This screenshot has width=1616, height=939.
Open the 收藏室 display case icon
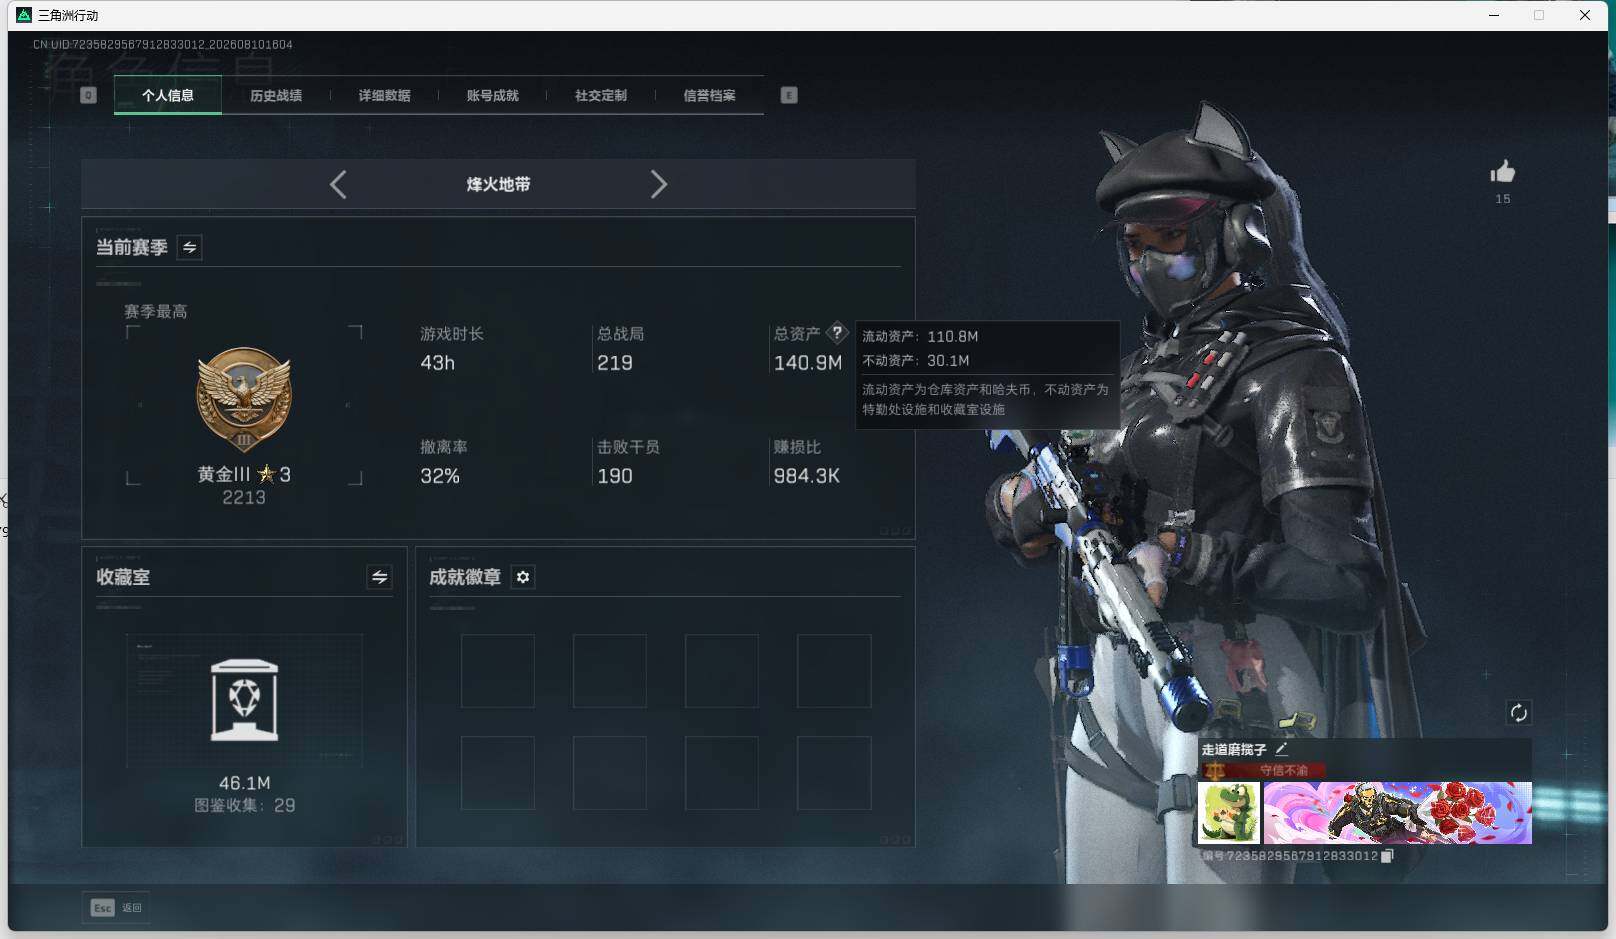245,700
